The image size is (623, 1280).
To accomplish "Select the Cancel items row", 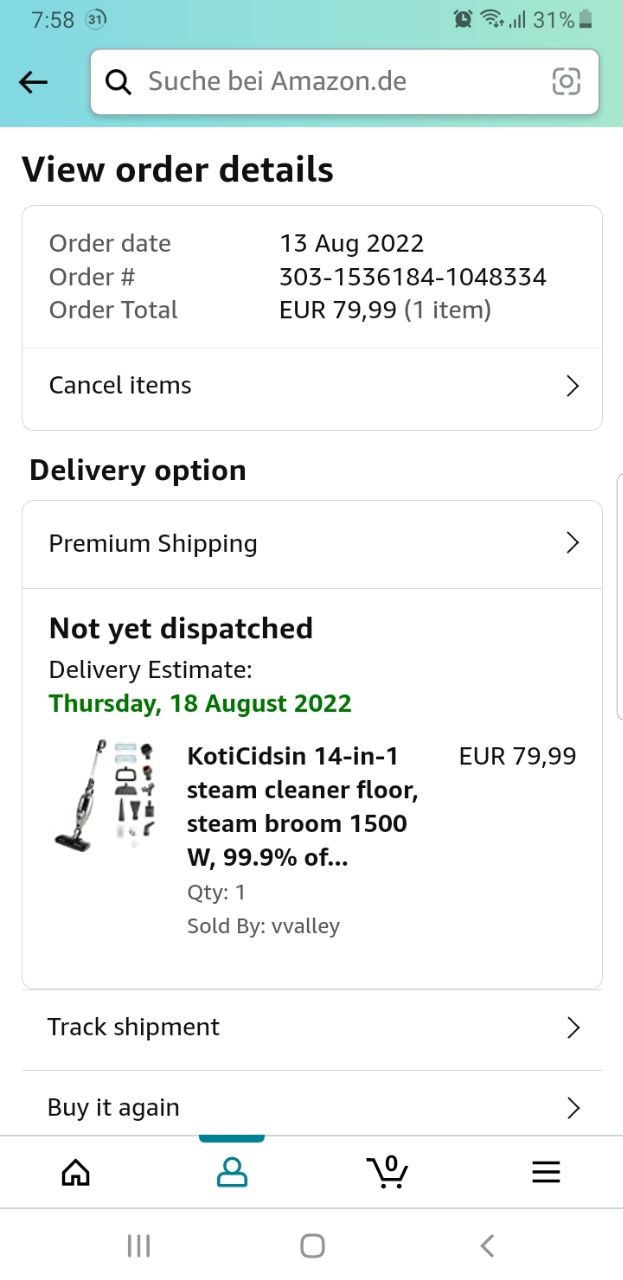I will click(x=300, y=386).
